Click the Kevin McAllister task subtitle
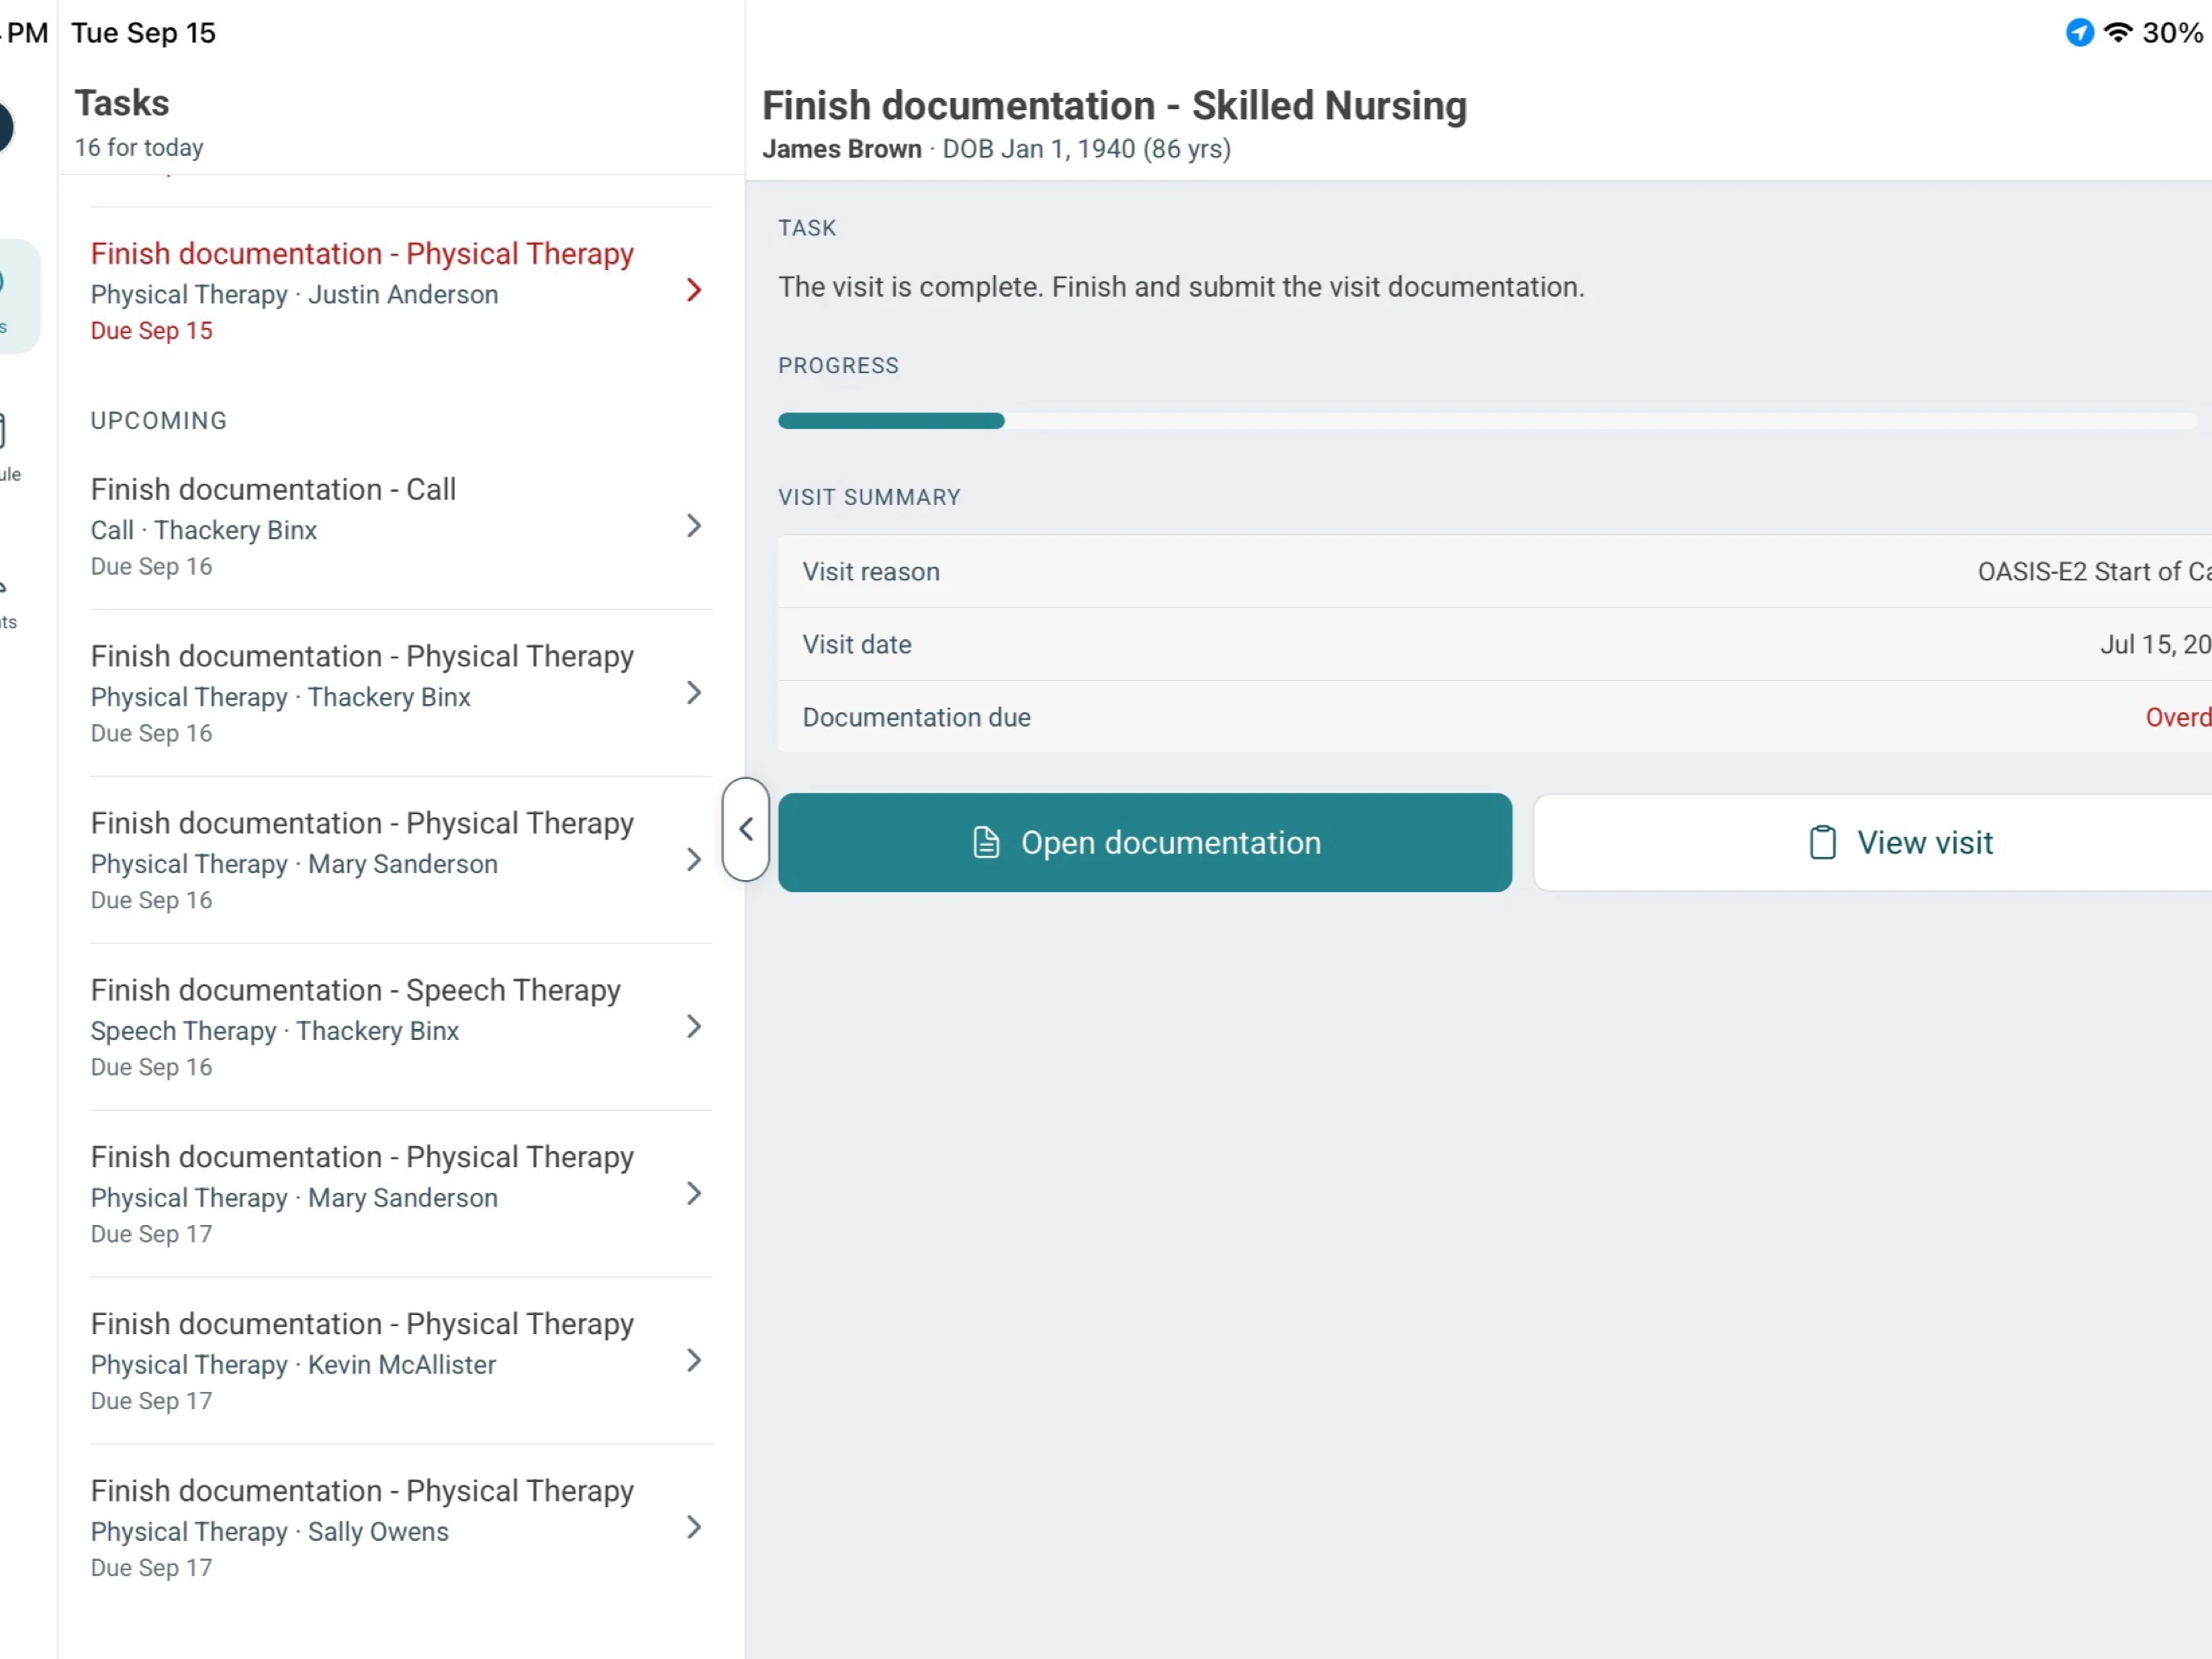The width and height of the screenshot is (2212, 1659). [293, 1365]
